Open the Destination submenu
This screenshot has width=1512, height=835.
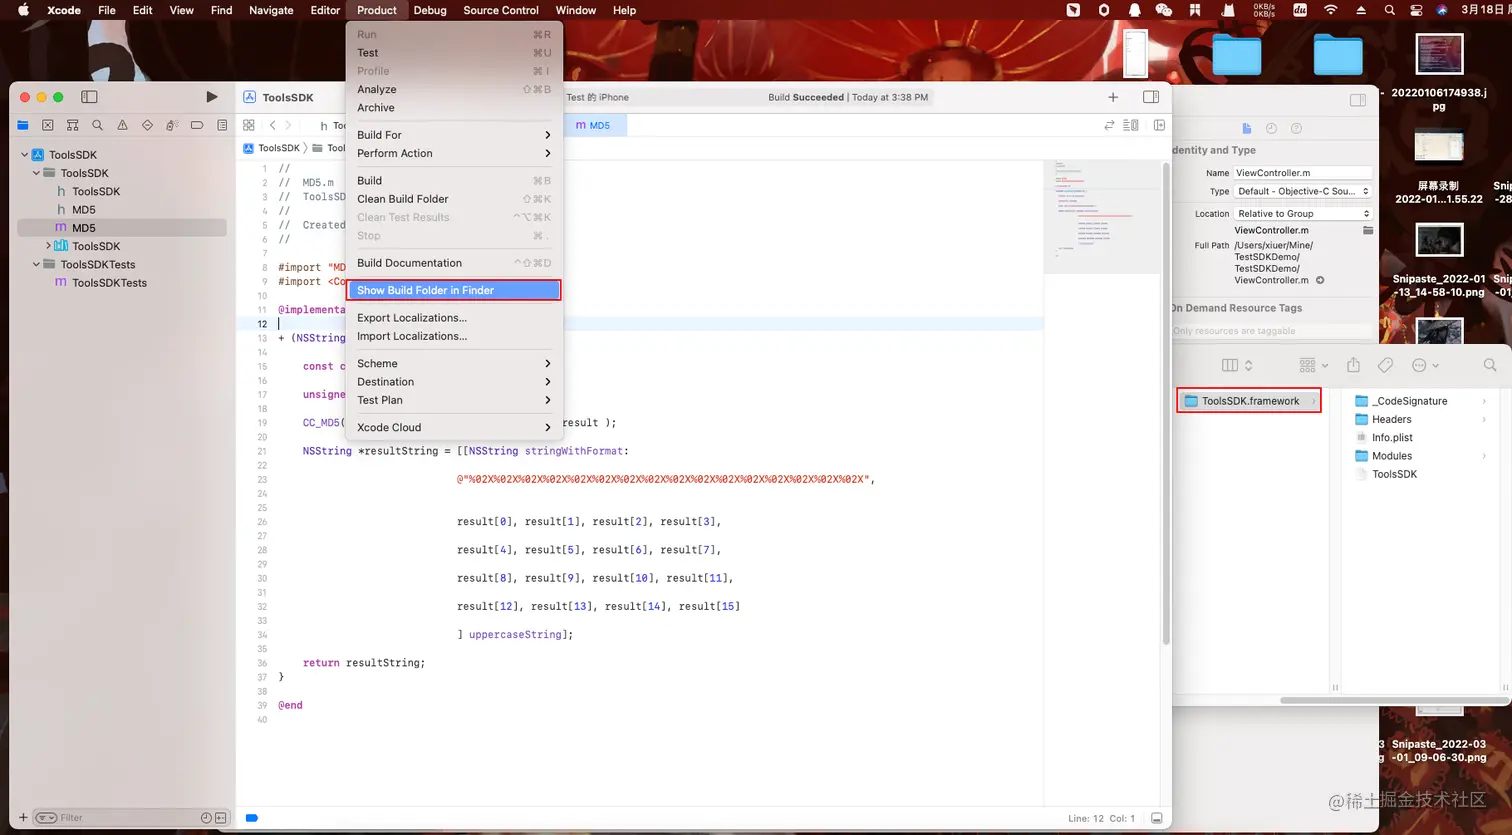tap(454, 382)
